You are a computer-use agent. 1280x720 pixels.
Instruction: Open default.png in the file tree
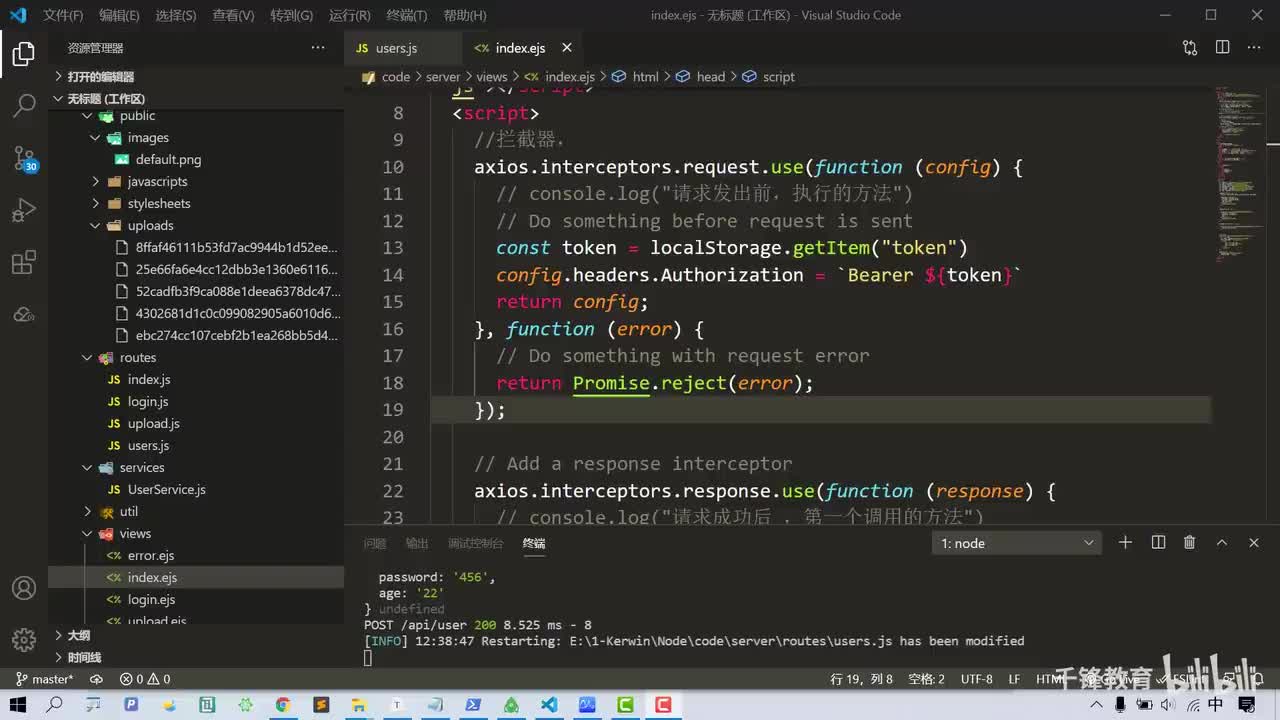pyautogui.click(x=168, y=160)
